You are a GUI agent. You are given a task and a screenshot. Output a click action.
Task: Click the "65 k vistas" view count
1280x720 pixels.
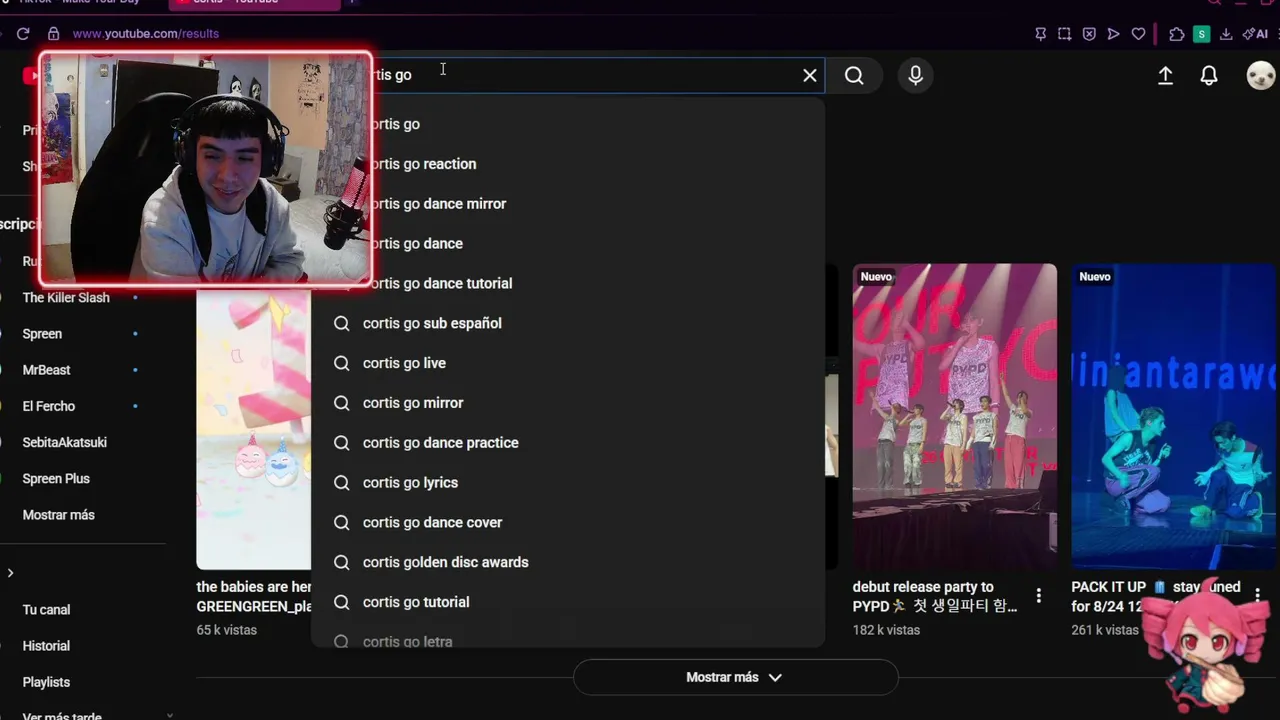click(227, 630)
